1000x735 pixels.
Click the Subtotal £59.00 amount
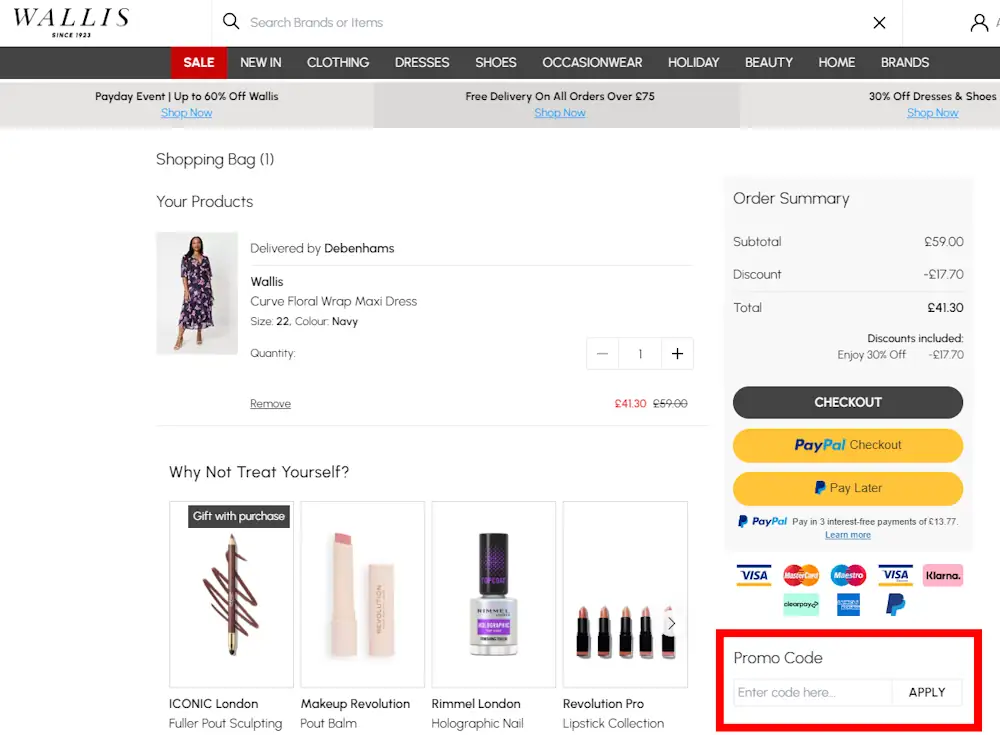[944, 242]
